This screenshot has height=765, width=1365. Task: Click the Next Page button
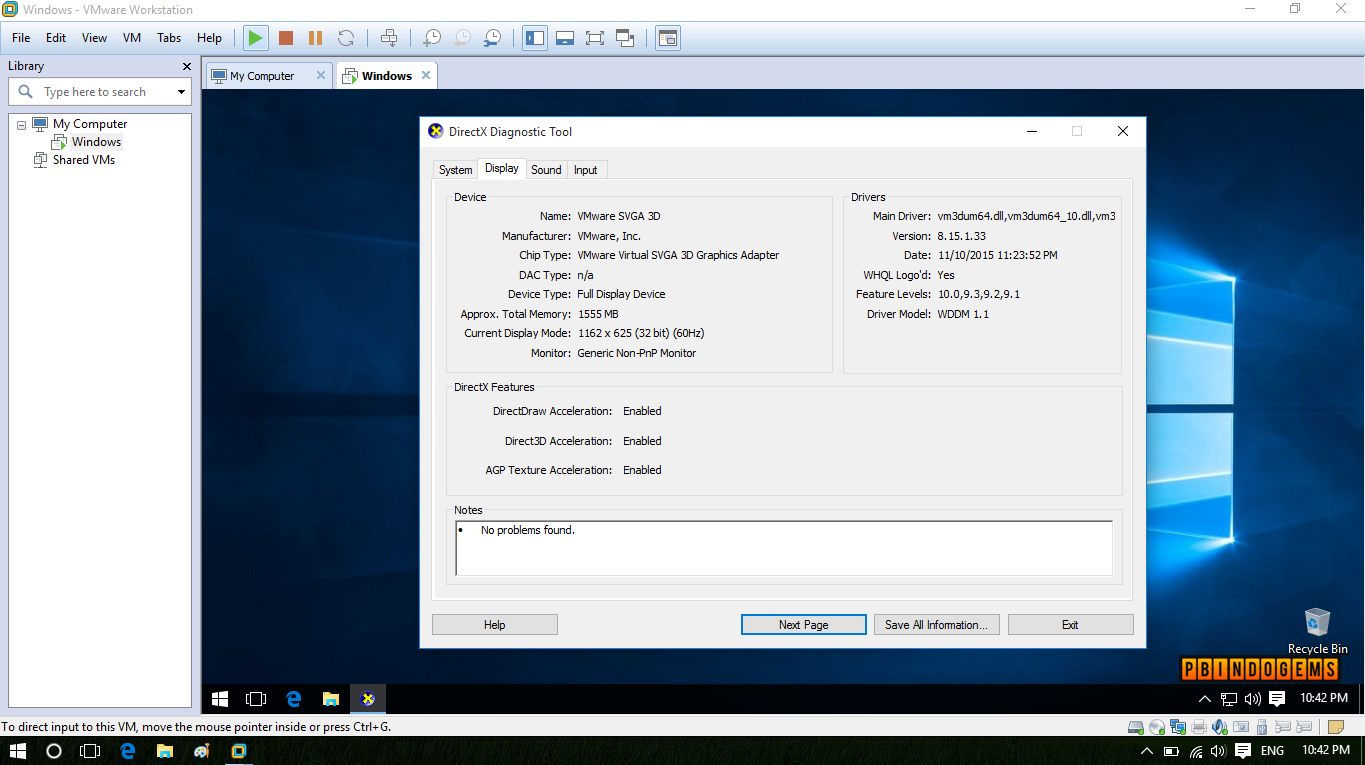click(804, 625)
